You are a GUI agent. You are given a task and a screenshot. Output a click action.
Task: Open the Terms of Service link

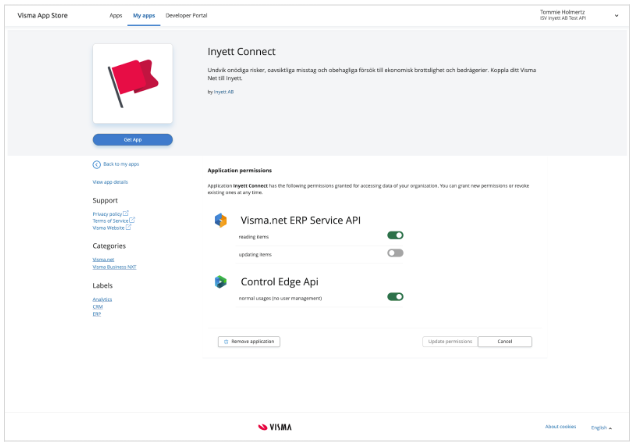click(110, 221)
